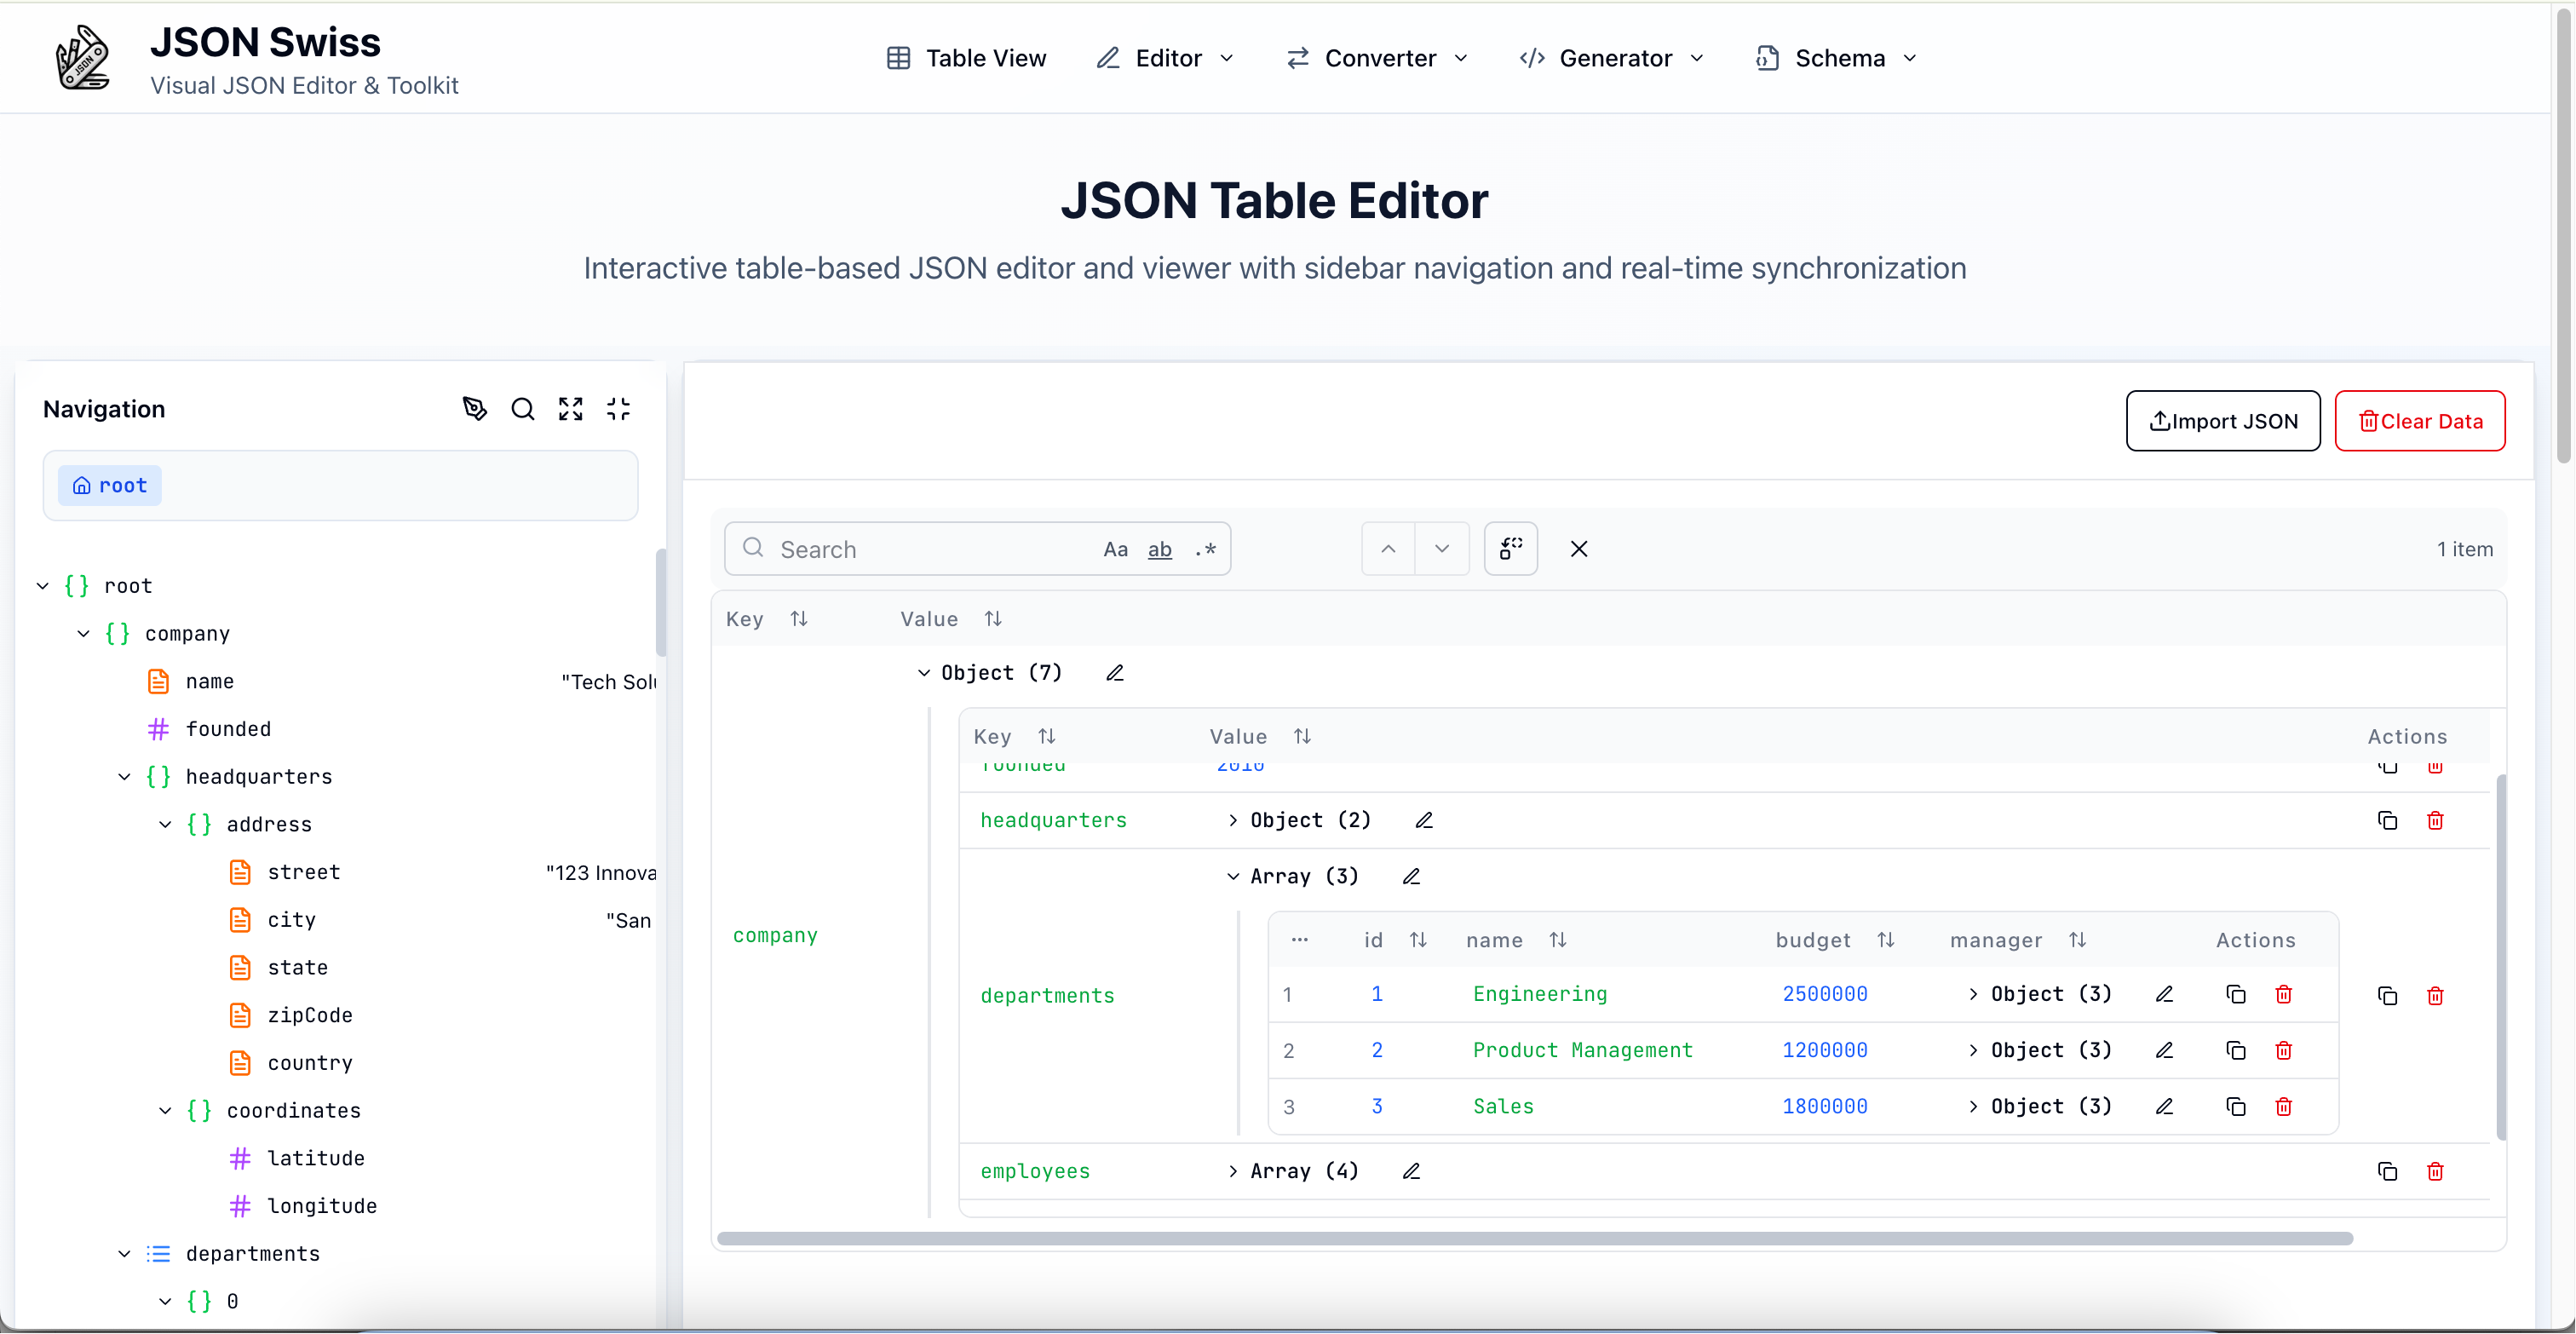Image resolution: width=2576 pixels, height=1334 pixels.
Task: Click the pen tool icon in Navigation
Action: pos(474,409)
